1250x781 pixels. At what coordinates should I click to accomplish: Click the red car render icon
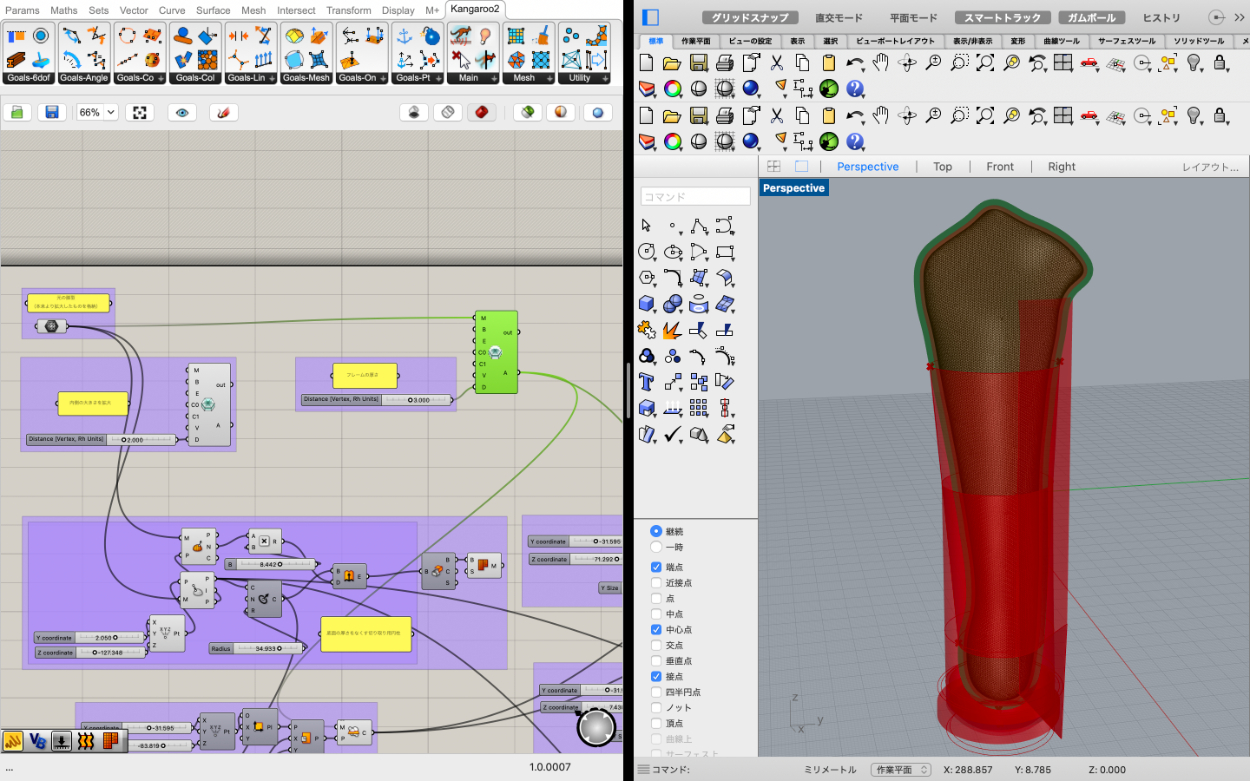point(1089,62)
